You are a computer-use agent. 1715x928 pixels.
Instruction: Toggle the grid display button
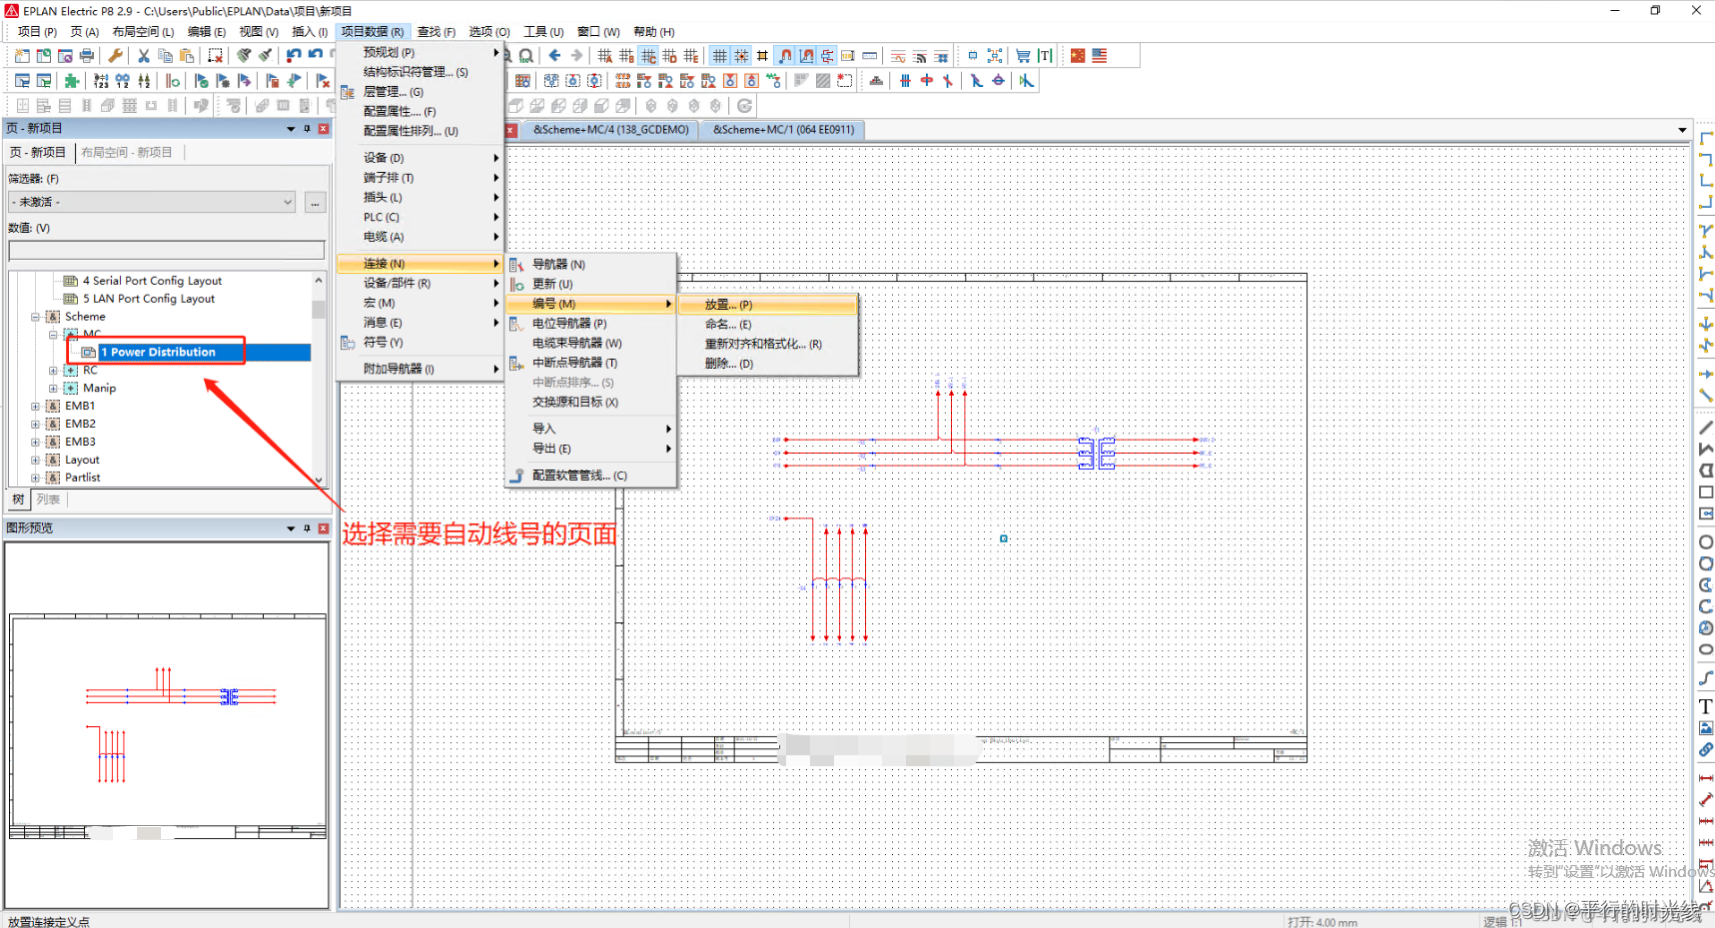720,56
